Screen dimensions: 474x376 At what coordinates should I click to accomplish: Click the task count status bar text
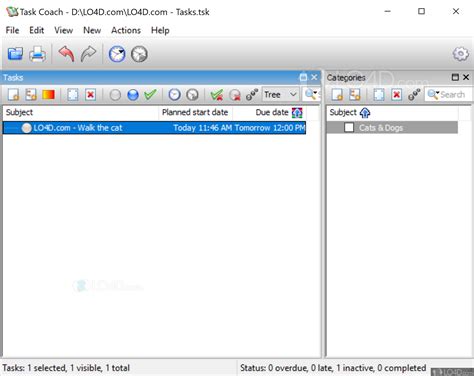66,368
